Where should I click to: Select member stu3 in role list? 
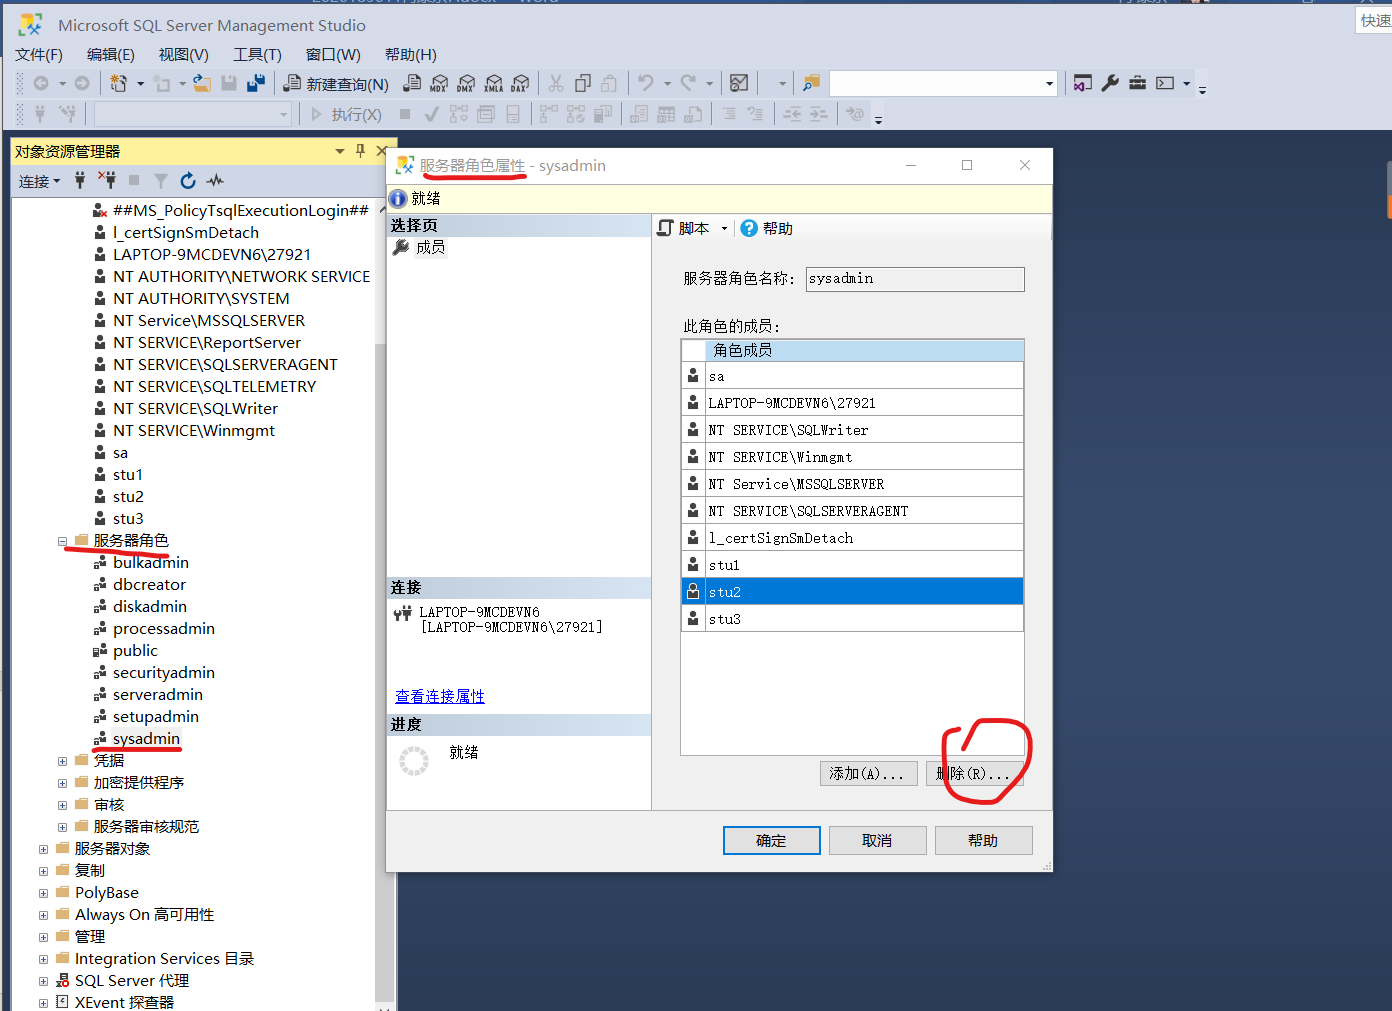coord(852,619)
